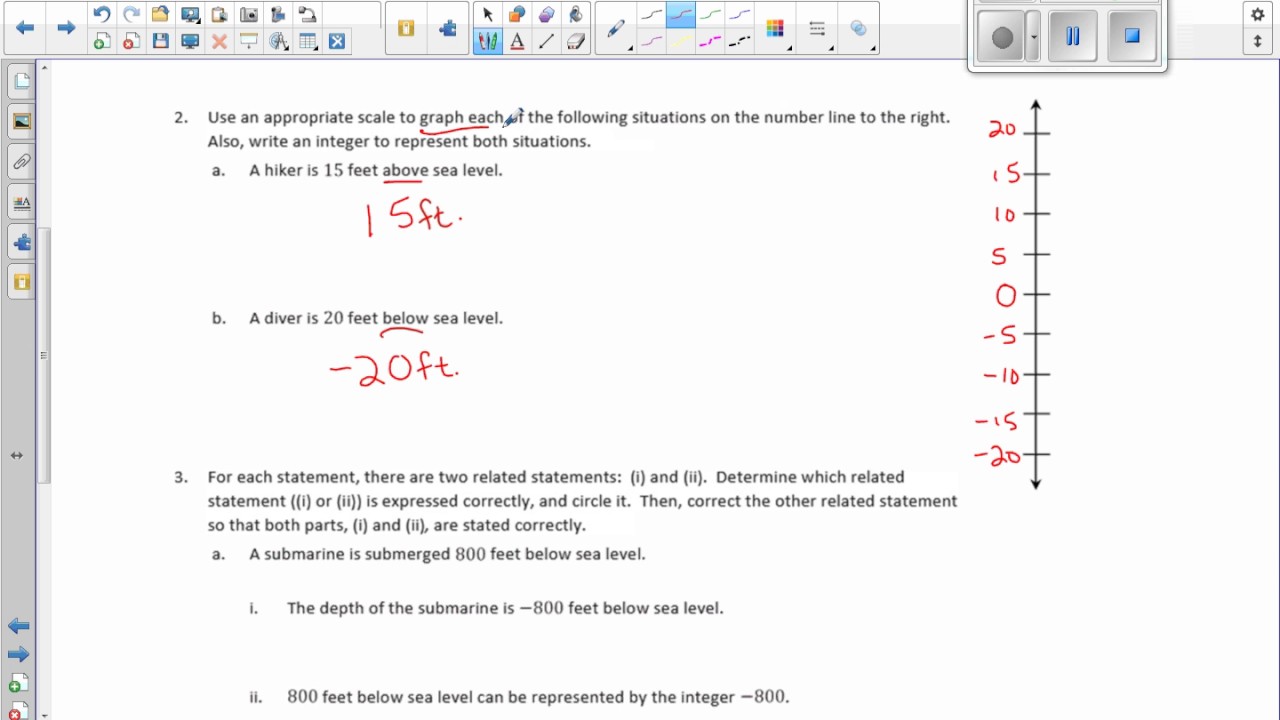This screenshot has width=1280, height=720.
Task: Open the screen capture camera tool
Action: pos(249,14)
